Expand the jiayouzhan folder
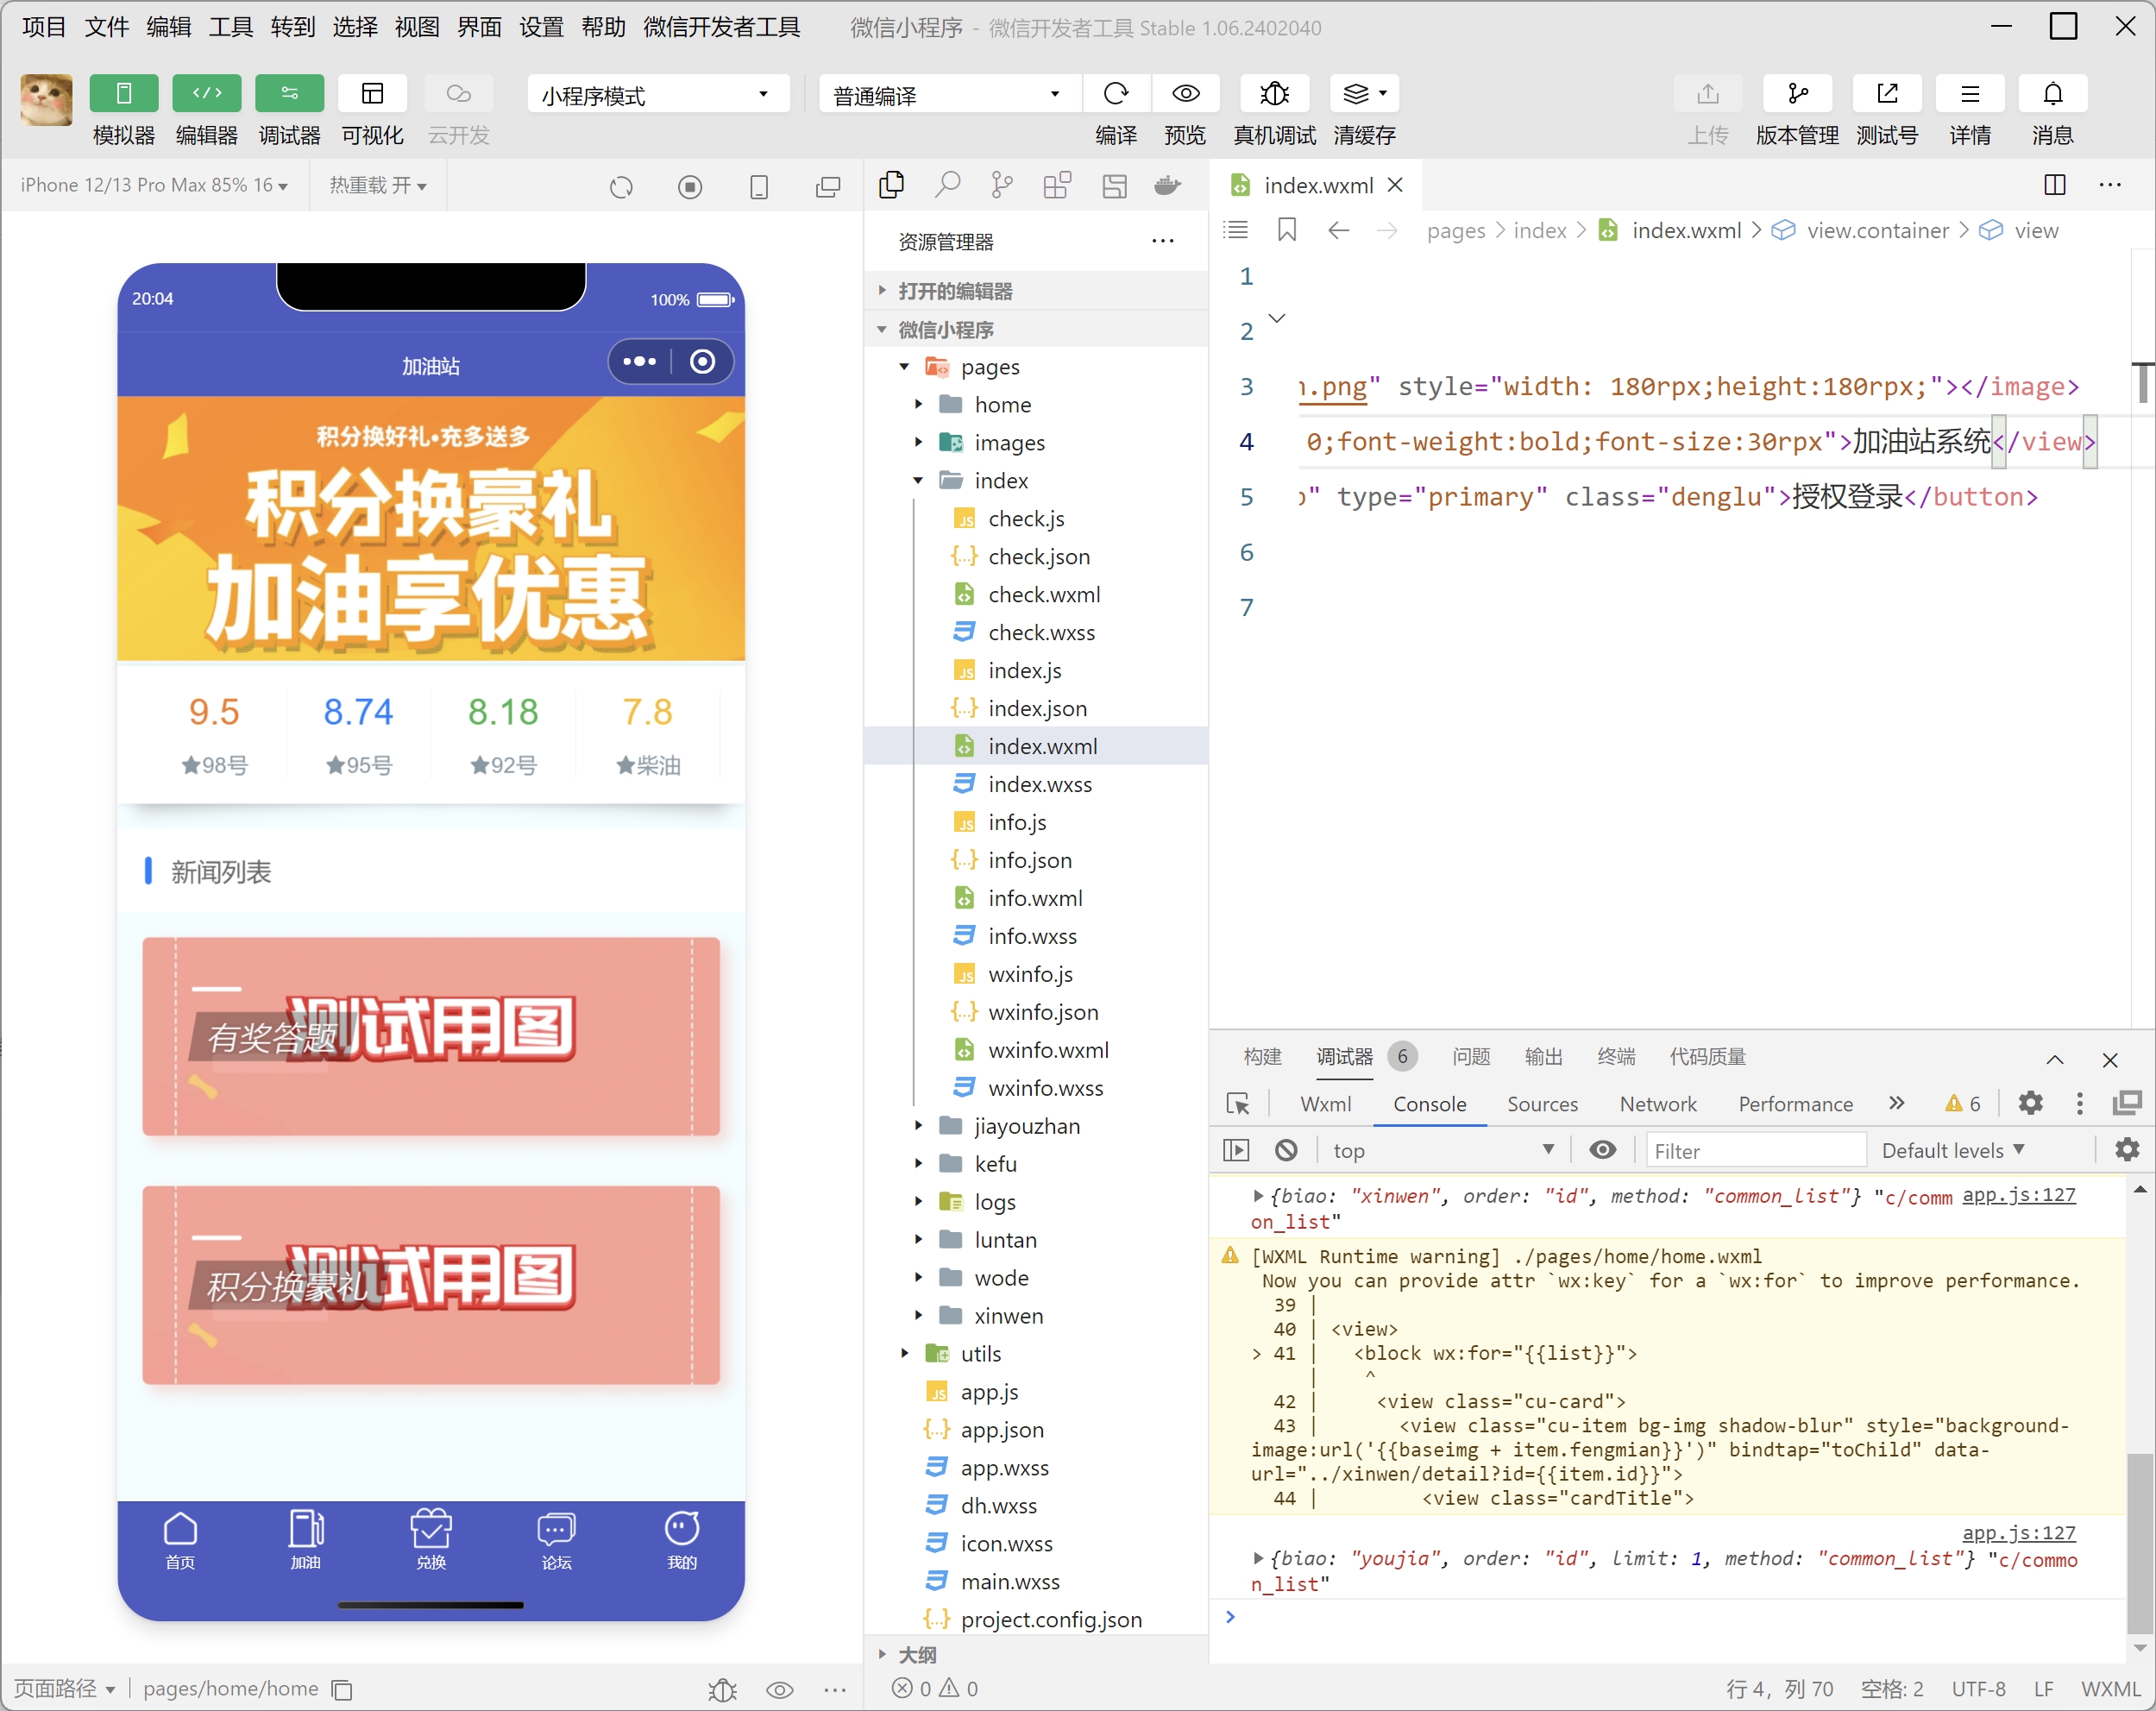This screenshot has height=1711, width=2156. click(x=1037, y=1127)
